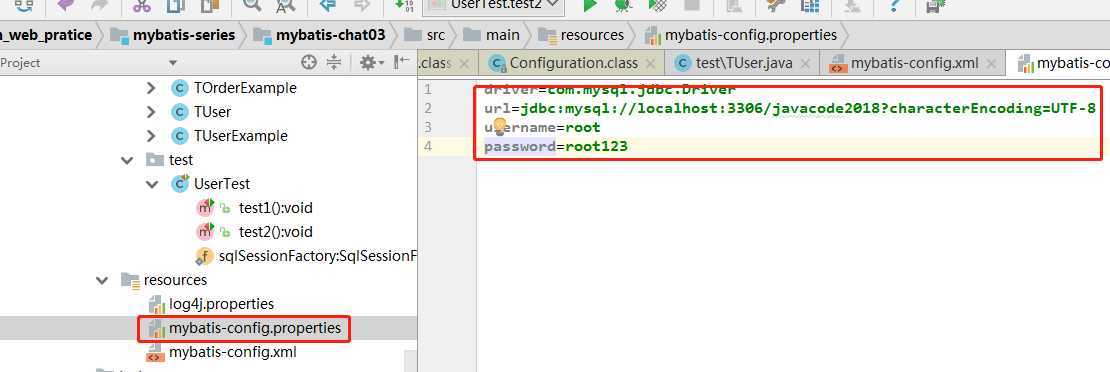Screen dimensions: 1110x372
Task: Click the url=jdbc:mysql line in editor
Action: point(789,108)
